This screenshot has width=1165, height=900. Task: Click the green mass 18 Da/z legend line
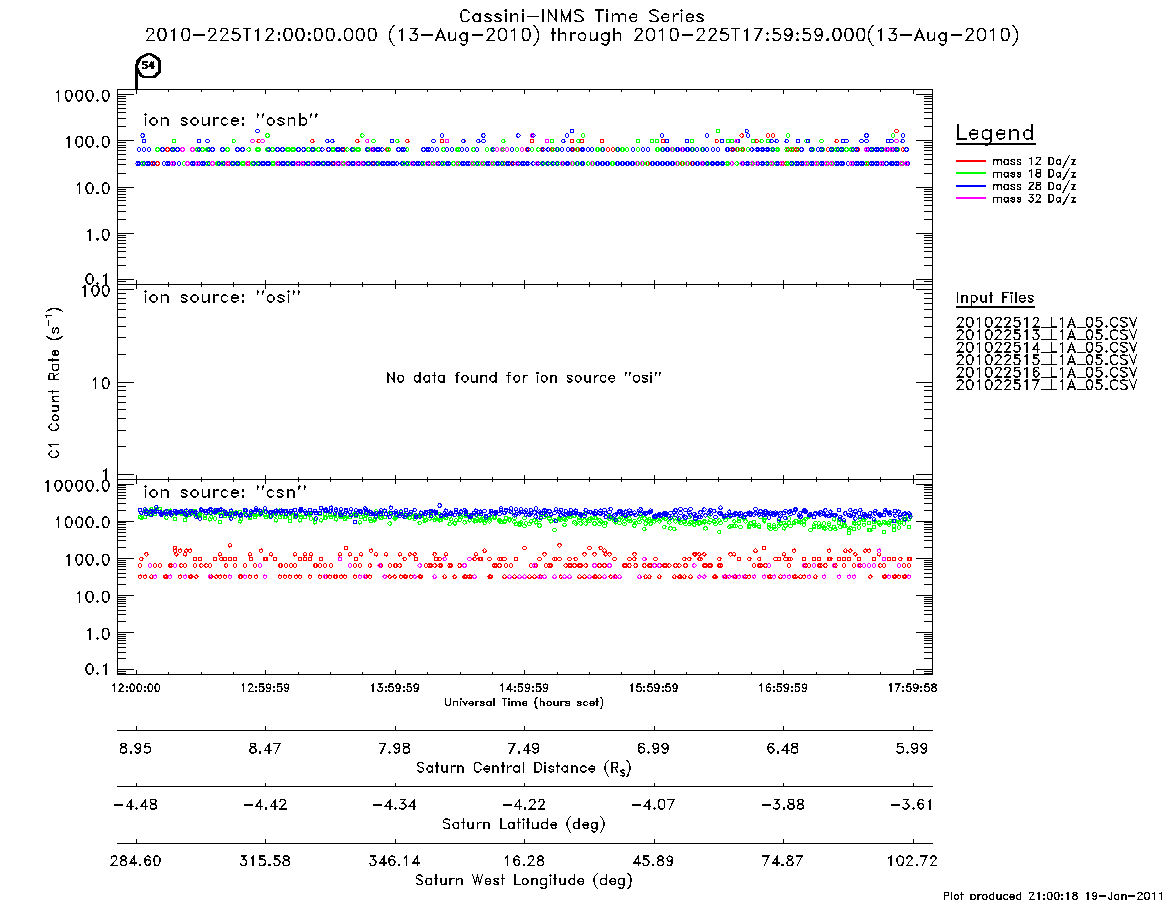pos(970,174)
